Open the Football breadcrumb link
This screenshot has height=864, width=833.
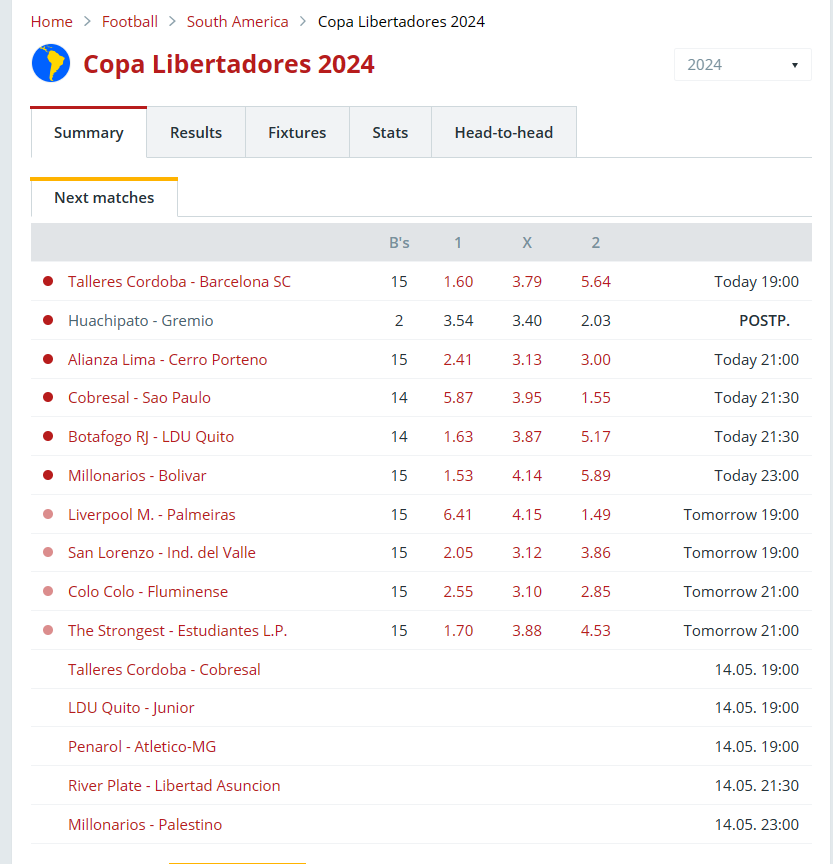(130, 21)
